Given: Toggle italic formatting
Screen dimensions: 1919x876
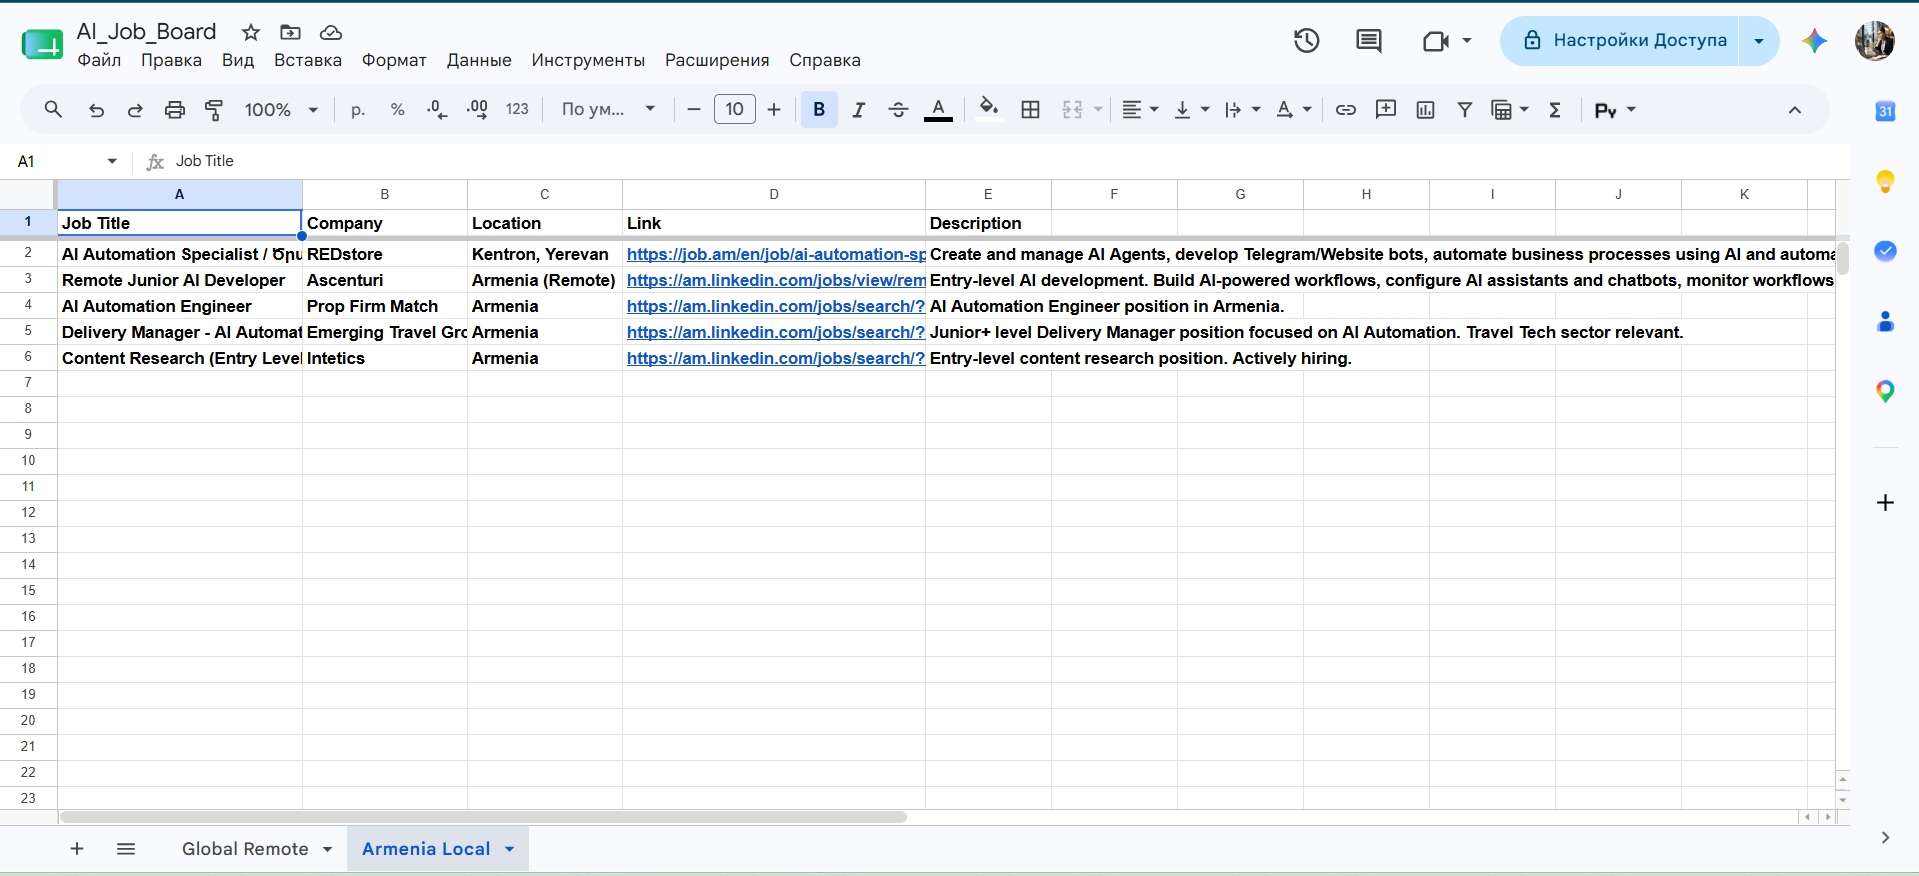Looking at the screenshot, I should [858, 110].
